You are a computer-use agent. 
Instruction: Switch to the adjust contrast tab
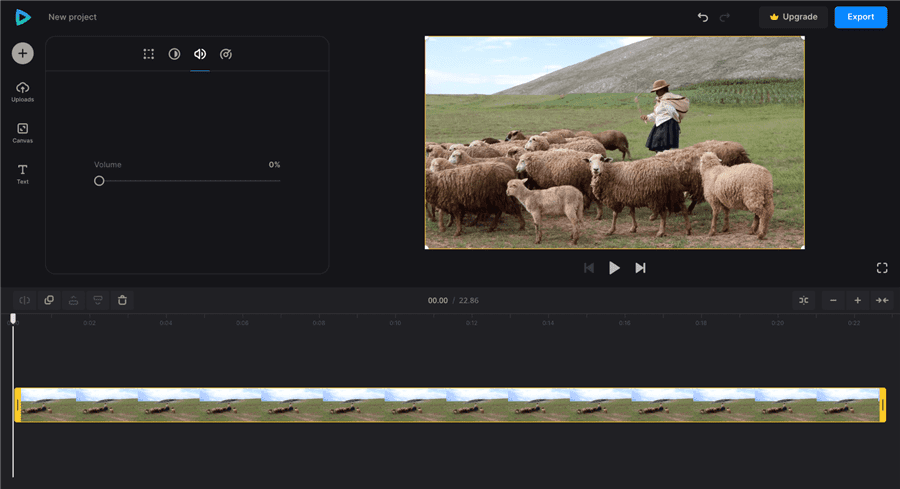174,54
